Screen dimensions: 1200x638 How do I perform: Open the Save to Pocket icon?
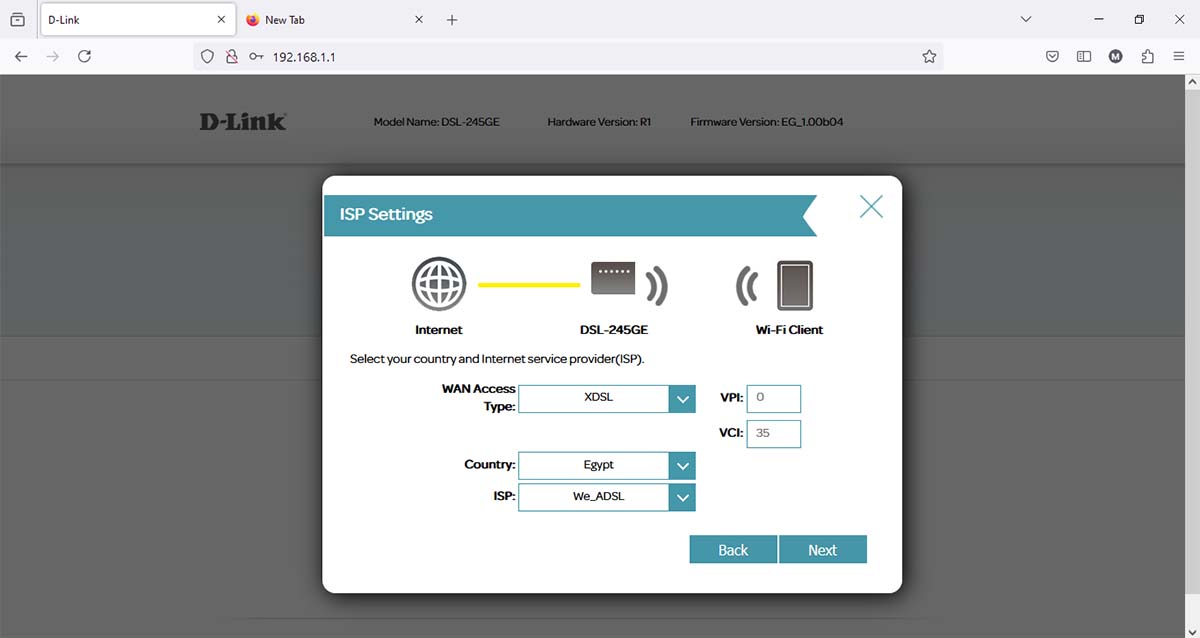pyautogui.click(x=1053, y=57)
